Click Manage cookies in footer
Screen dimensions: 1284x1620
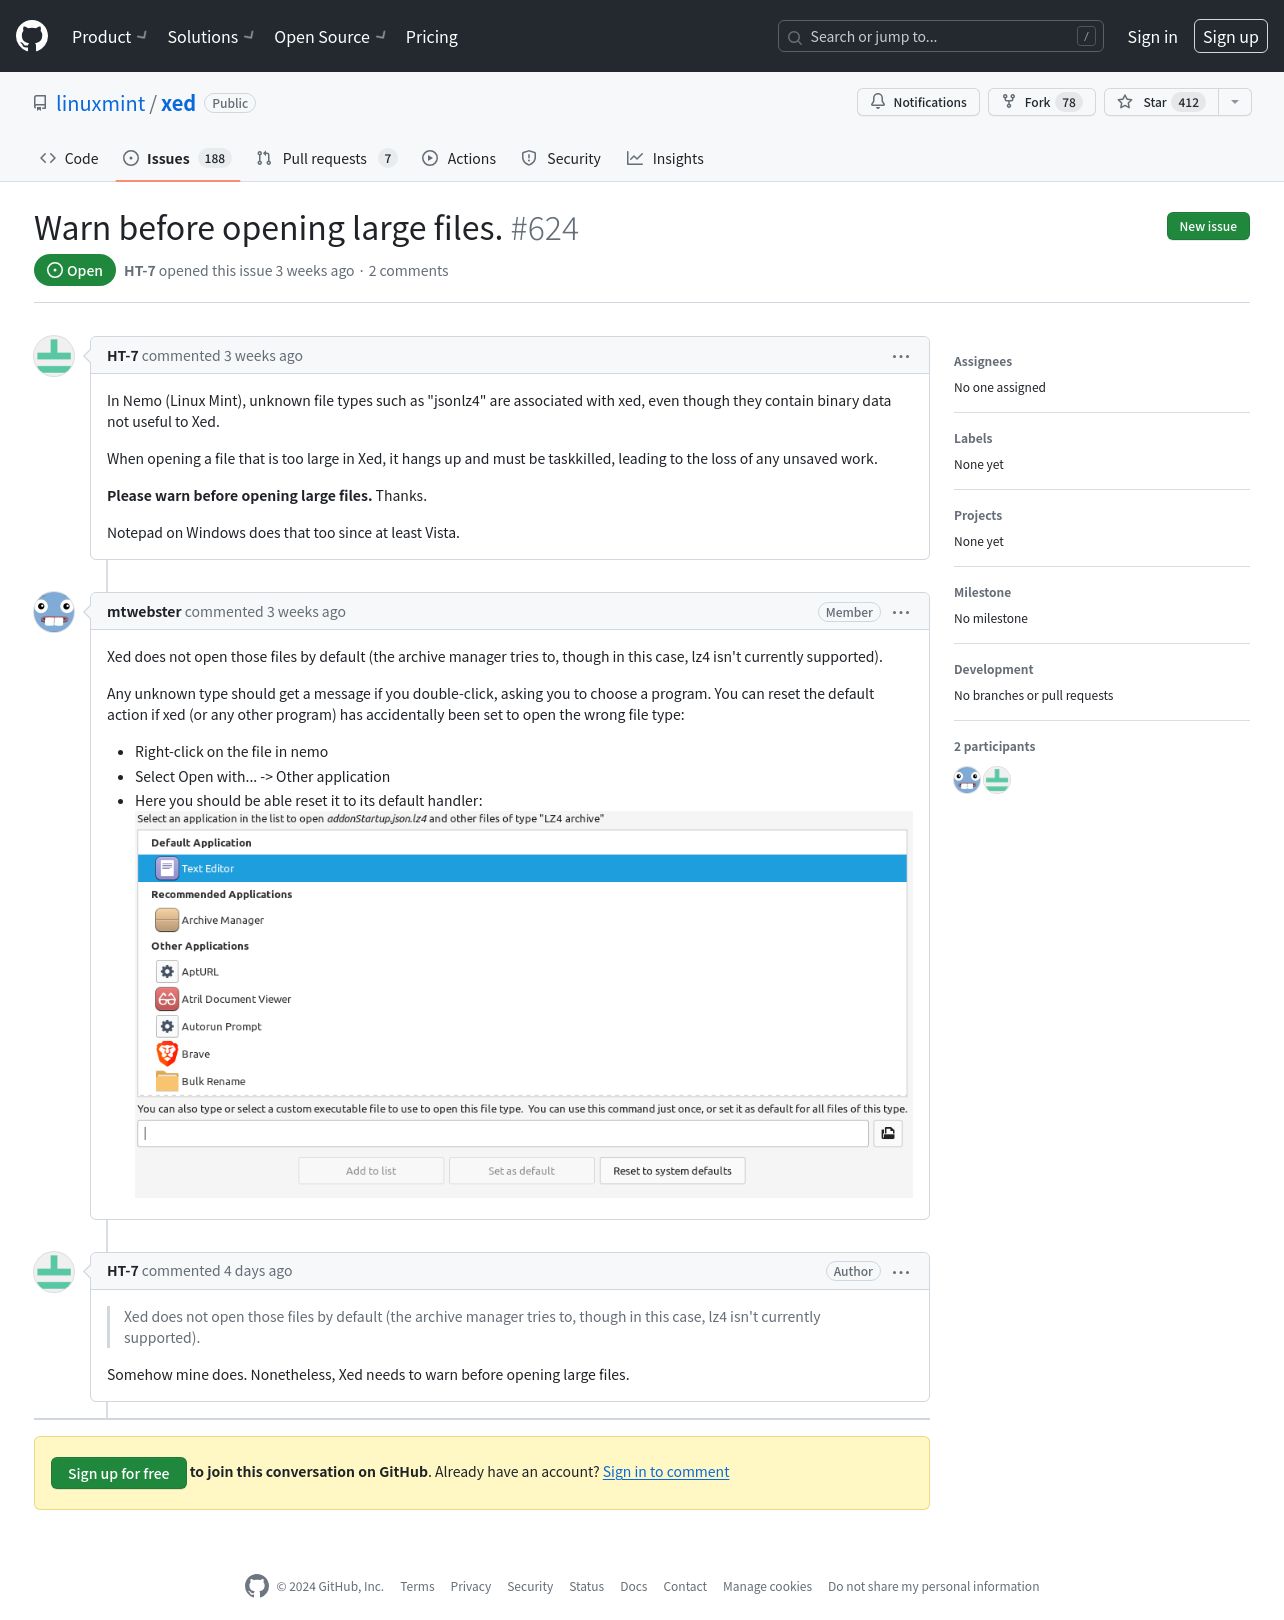point(767,1586)
